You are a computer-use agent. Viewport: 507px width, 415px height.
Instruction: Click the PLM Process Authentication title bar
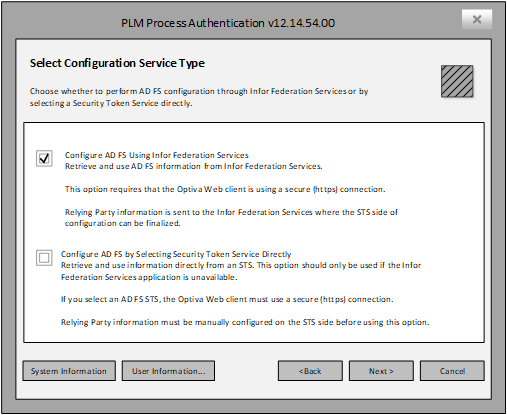[228, 23]
